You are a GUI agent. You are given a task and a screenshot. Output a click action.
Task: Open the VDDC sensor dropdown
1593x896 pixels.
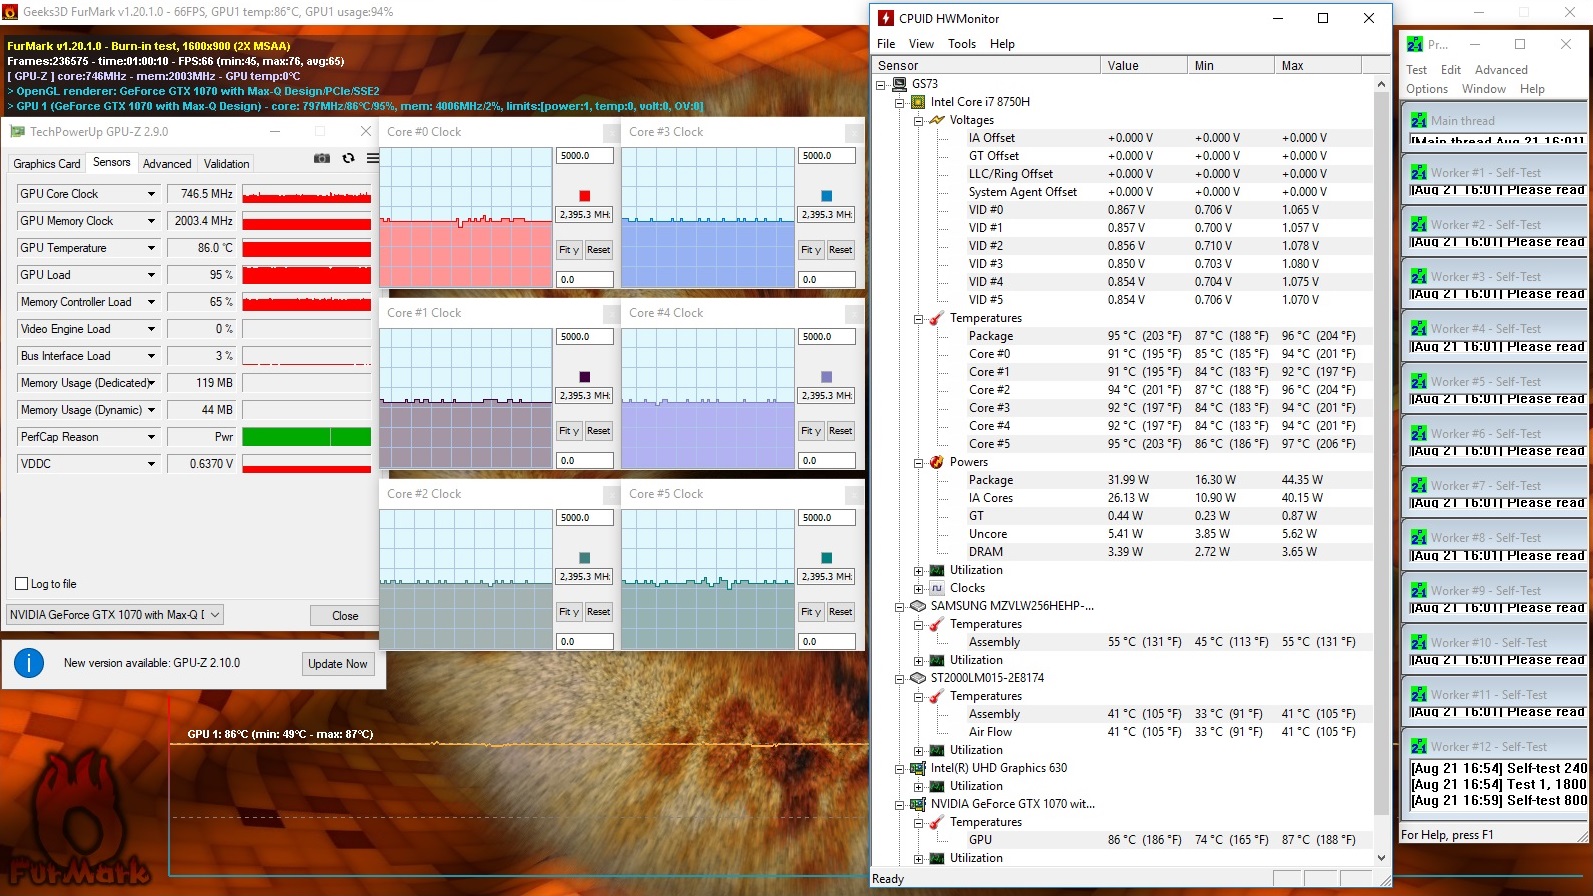(152, 464)
